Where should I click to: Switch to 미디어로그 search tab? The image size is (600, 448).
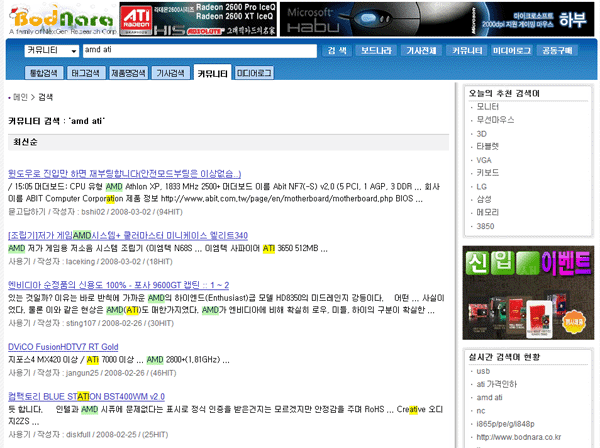tap(254, 73)
